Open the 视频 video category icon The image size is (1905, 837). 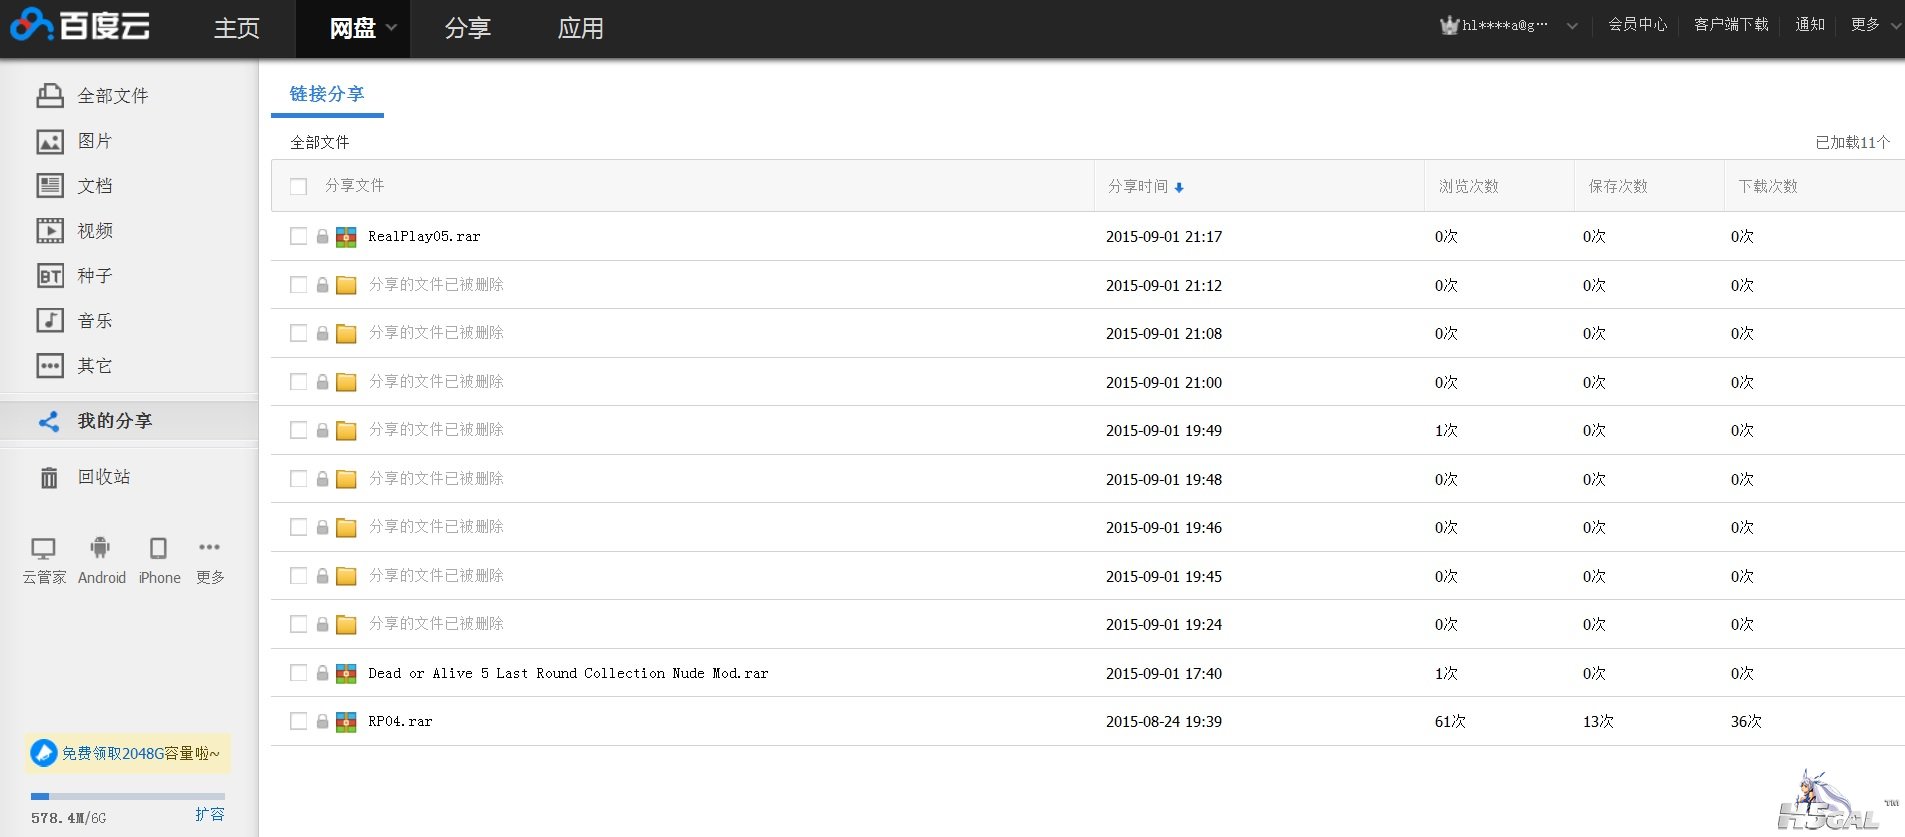50,231
